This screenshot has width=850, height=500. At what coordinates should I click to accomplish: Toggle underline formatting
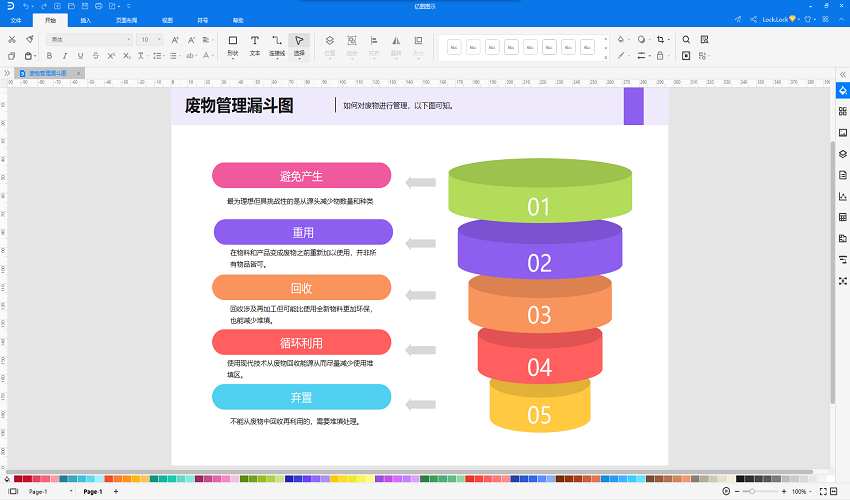pyautogui.click(x=80, y=56)
